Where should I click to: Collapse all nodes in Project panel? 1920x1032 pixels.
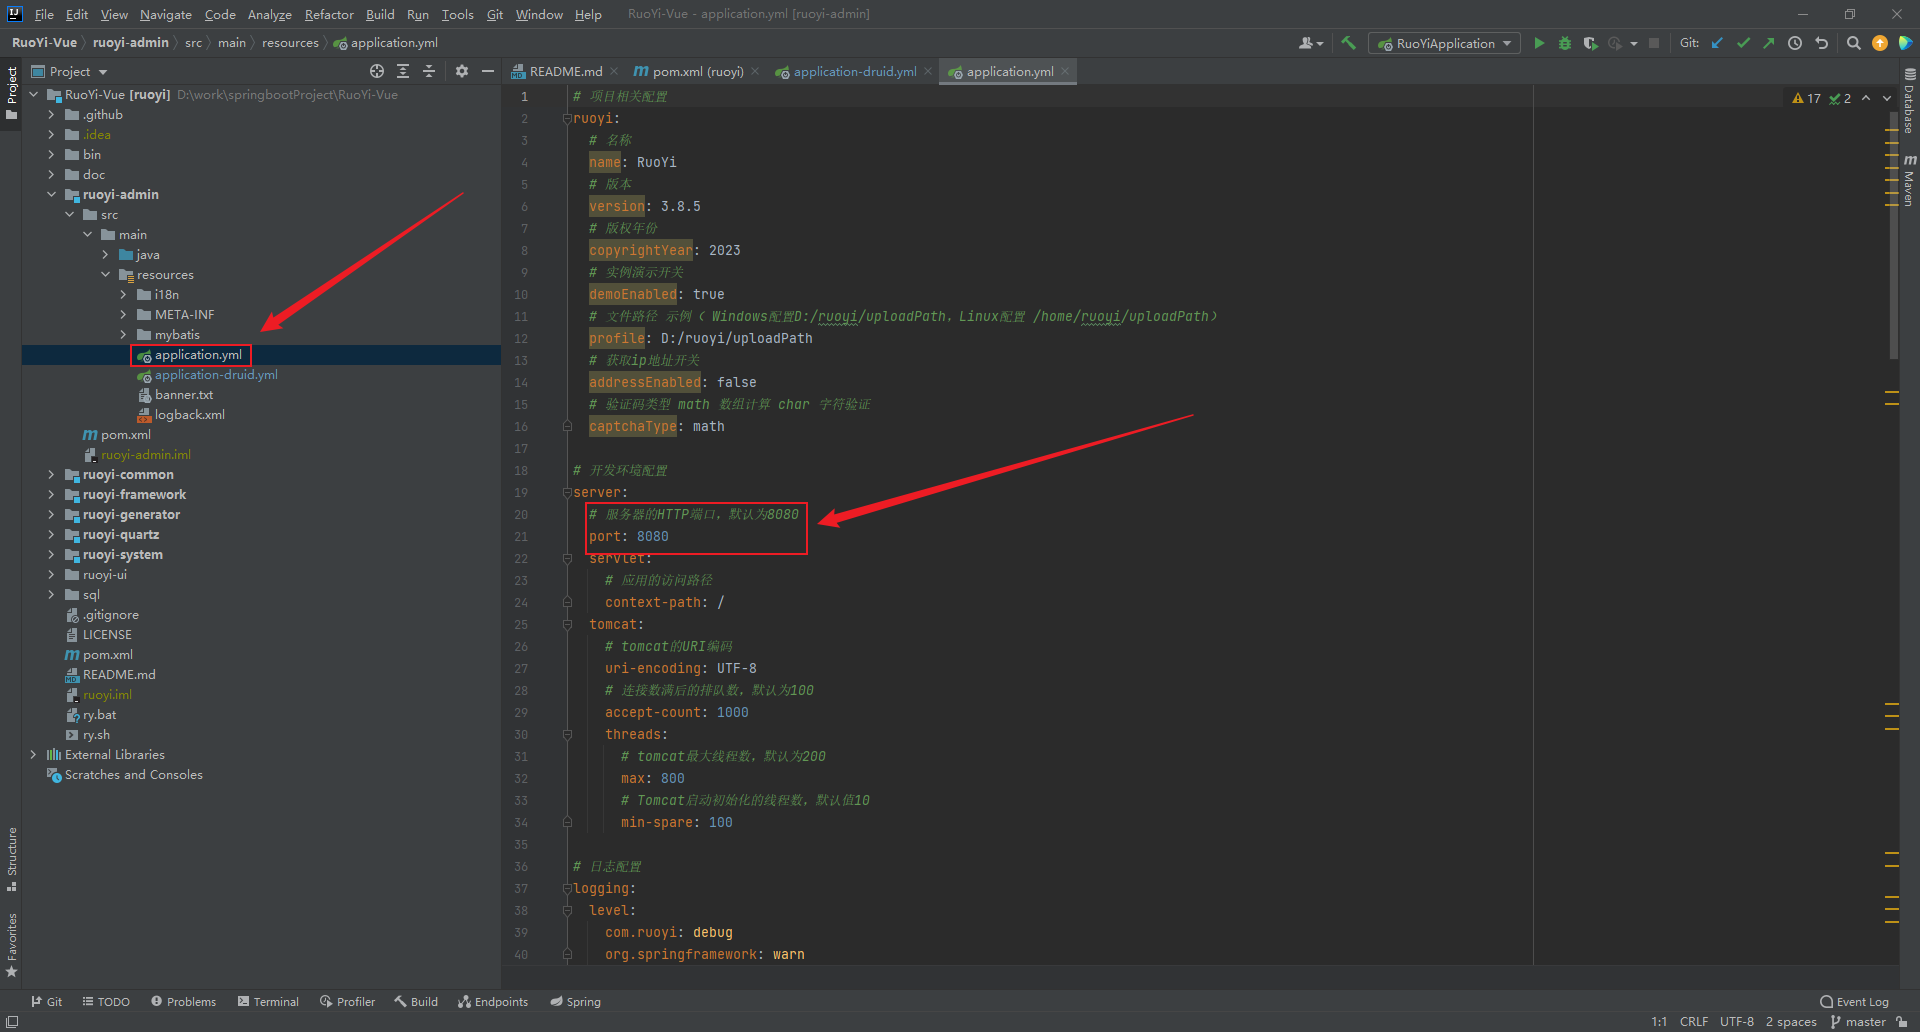(429, 71)
